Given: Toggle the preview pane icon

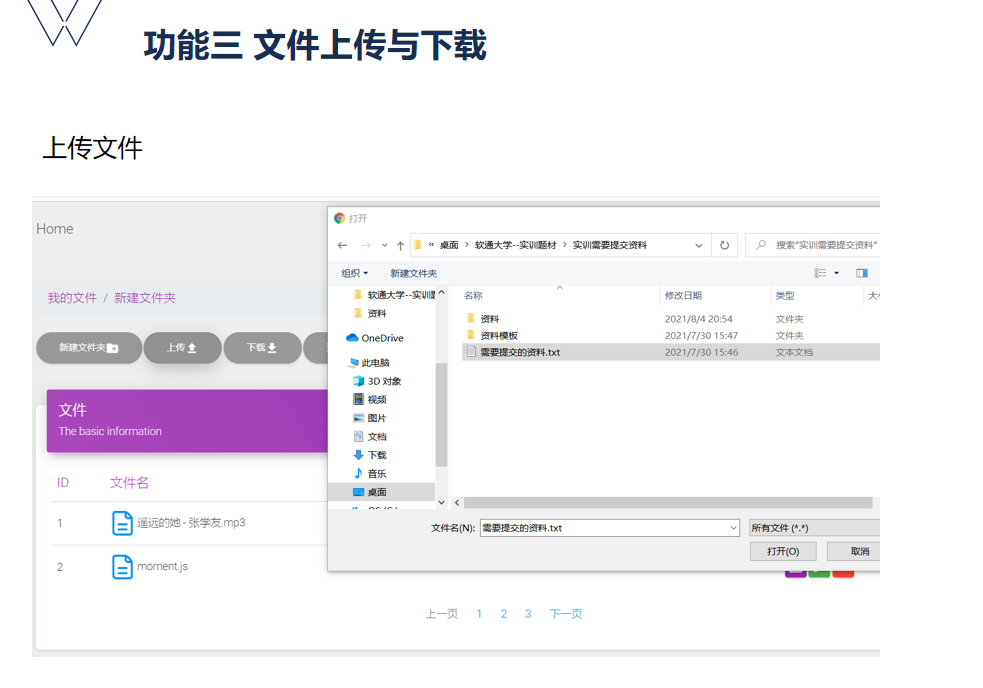Looking at the screenshot, I should [862, 273].
